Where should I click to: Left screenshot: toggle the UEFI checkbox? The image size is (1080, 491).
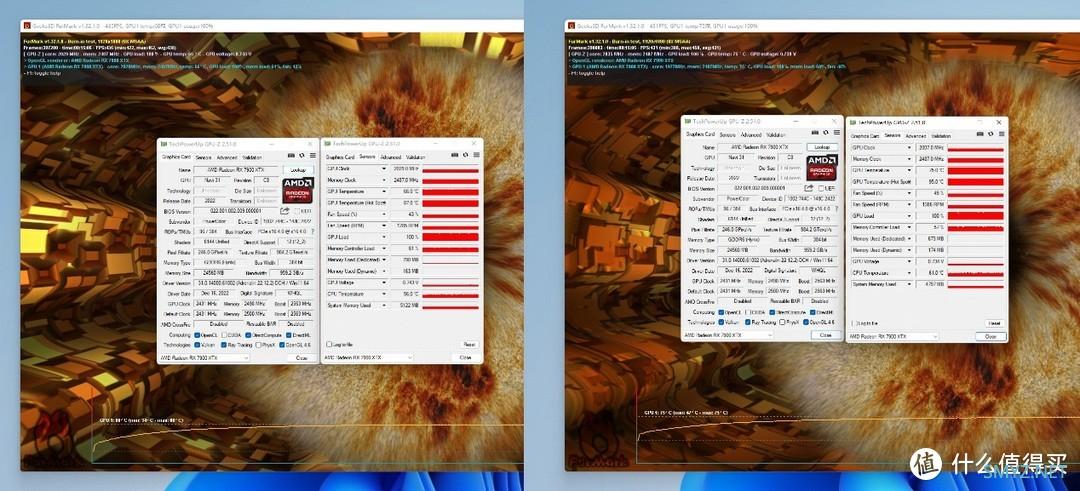pyautogui.click(x=296, y=211)
